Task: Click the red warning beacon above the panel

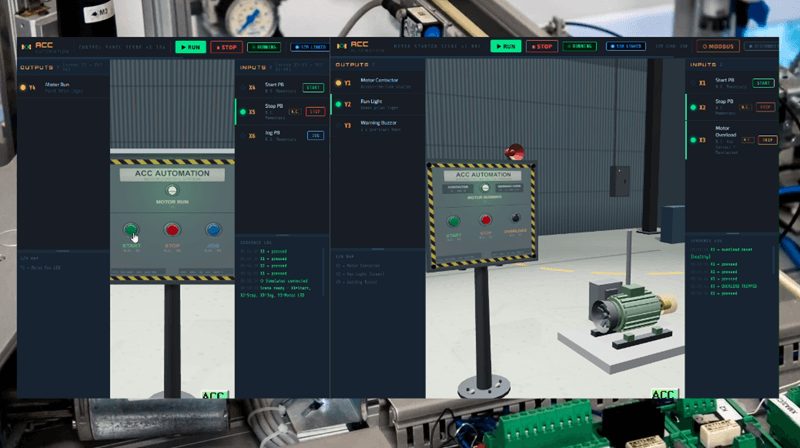Action: 514,152
